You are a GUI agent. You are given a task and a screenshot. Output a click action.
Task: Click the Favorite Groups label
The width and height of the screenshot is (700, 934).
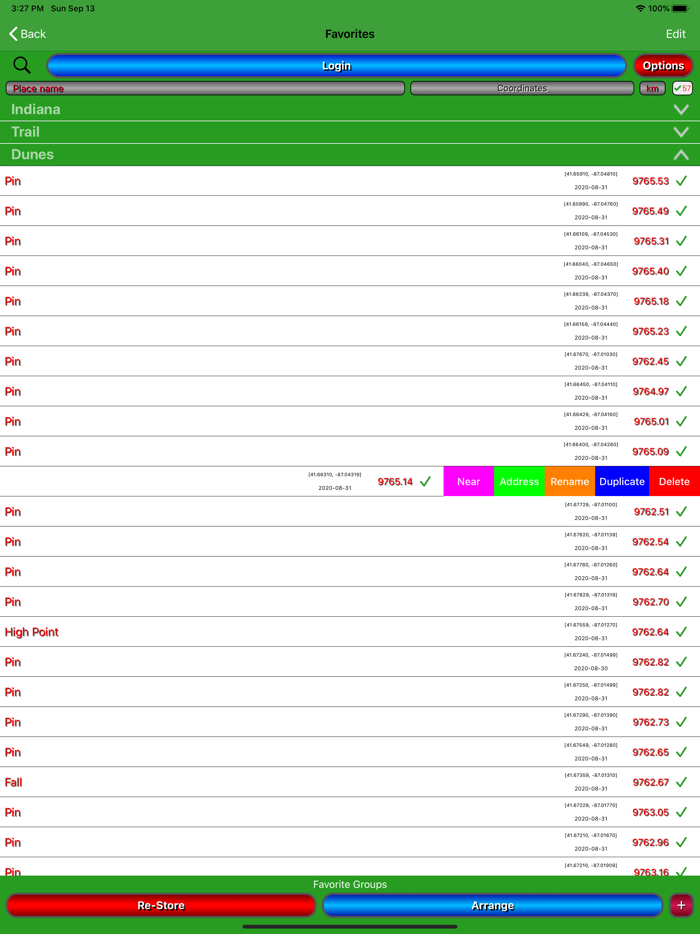(x=350, y=885)
